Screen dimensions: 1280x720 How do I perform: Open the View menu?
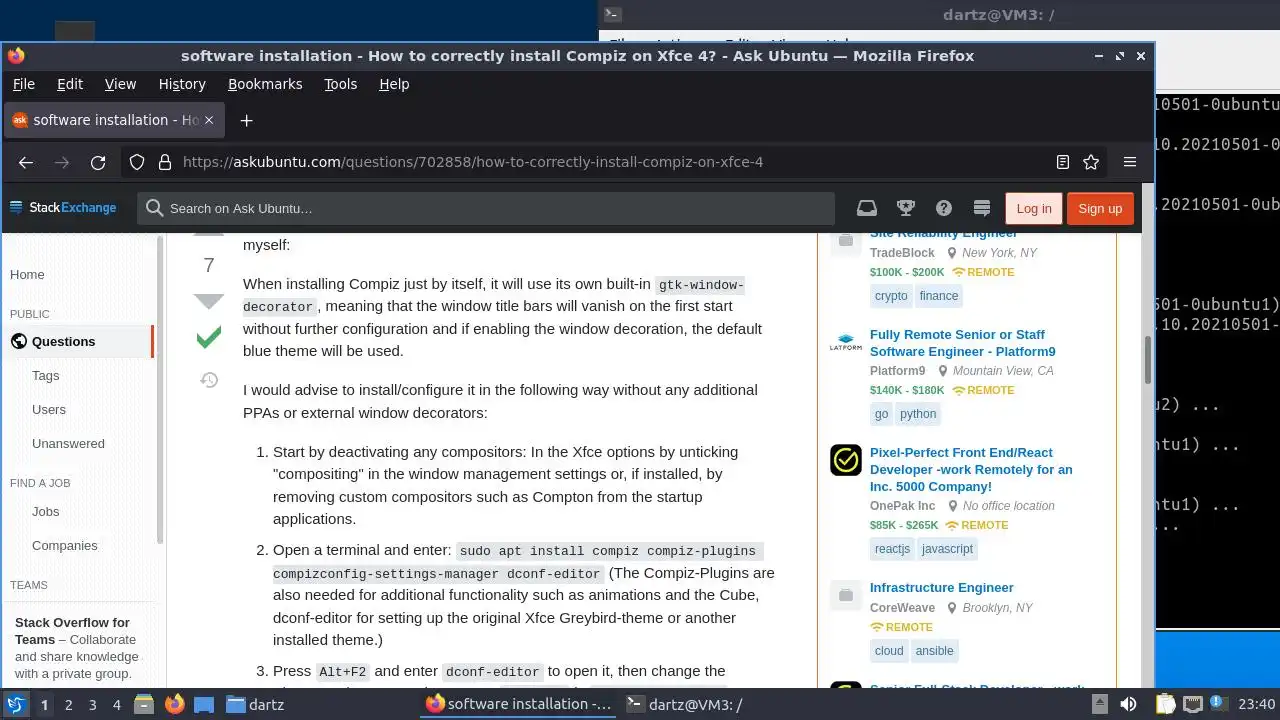120,84
